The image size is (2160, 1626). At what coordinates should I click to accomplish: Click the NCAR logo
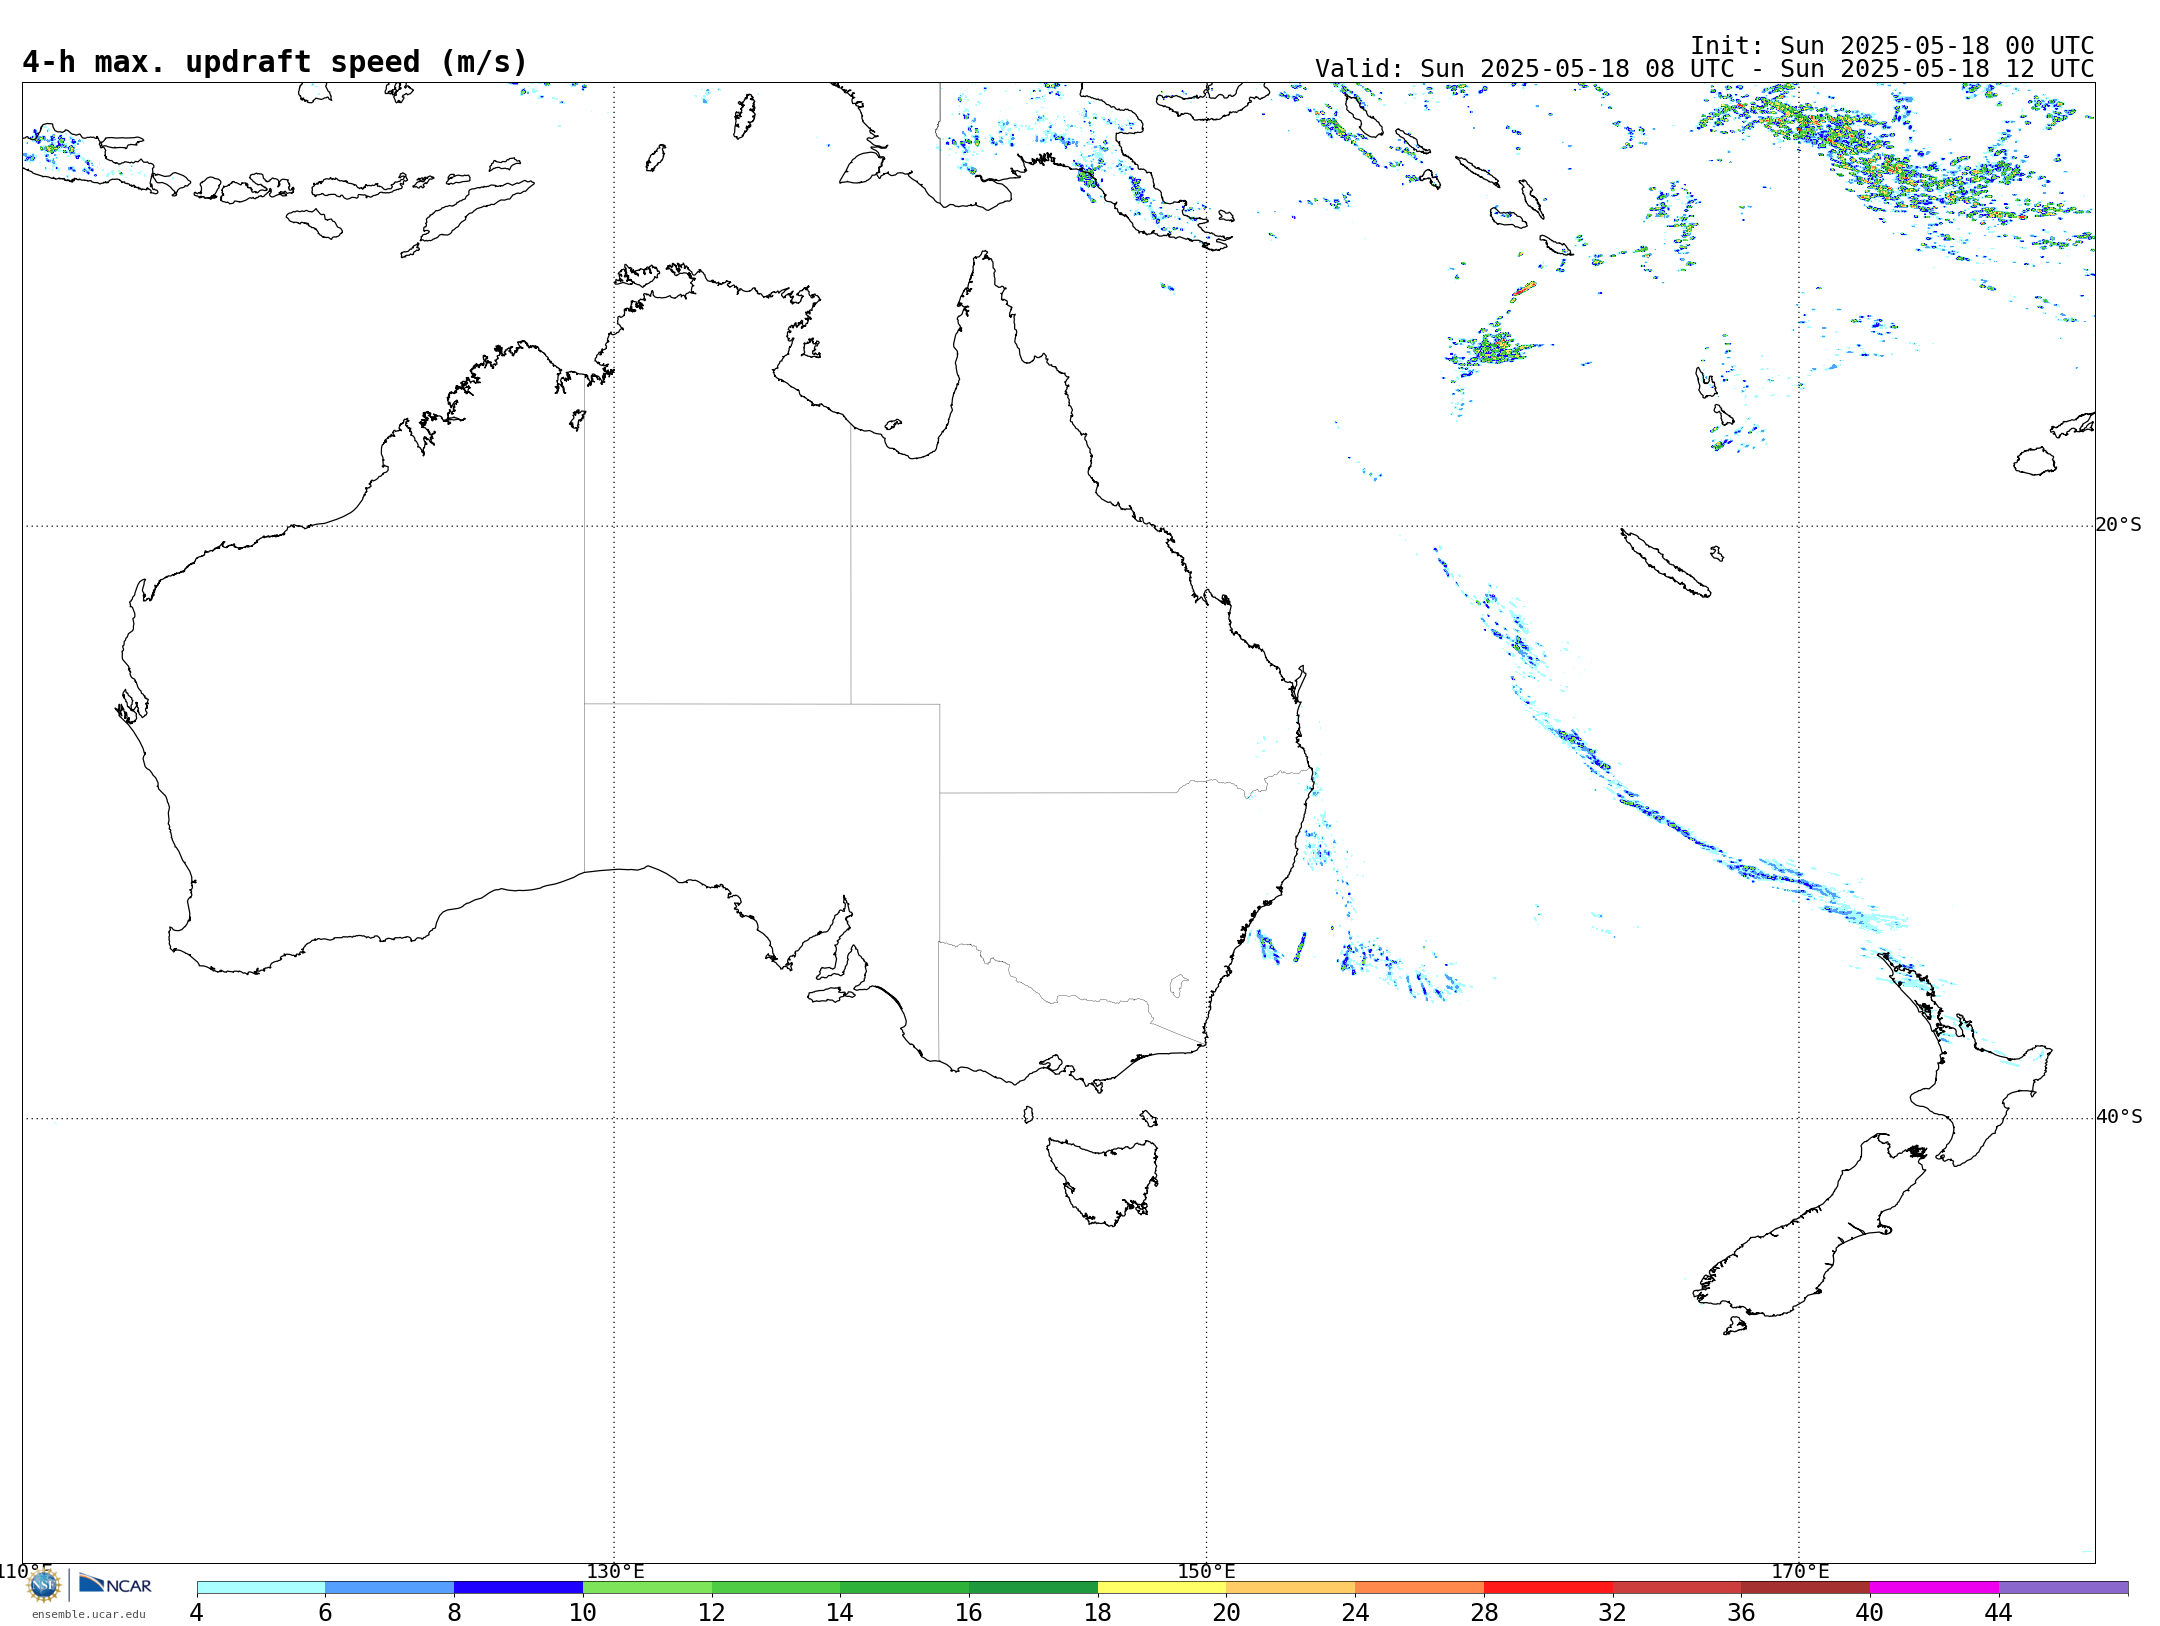pyautogui.click(x=115, y=1585)
